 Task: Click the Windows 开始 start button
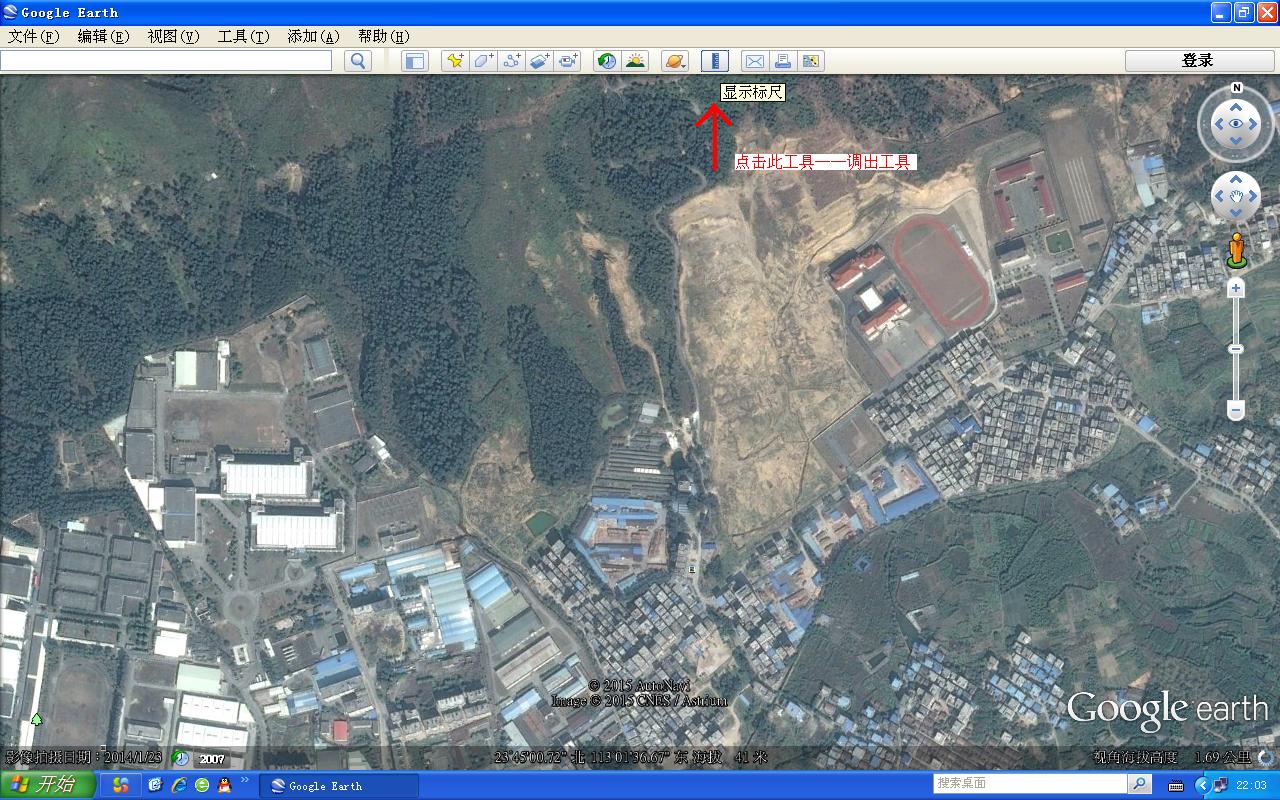48,785
